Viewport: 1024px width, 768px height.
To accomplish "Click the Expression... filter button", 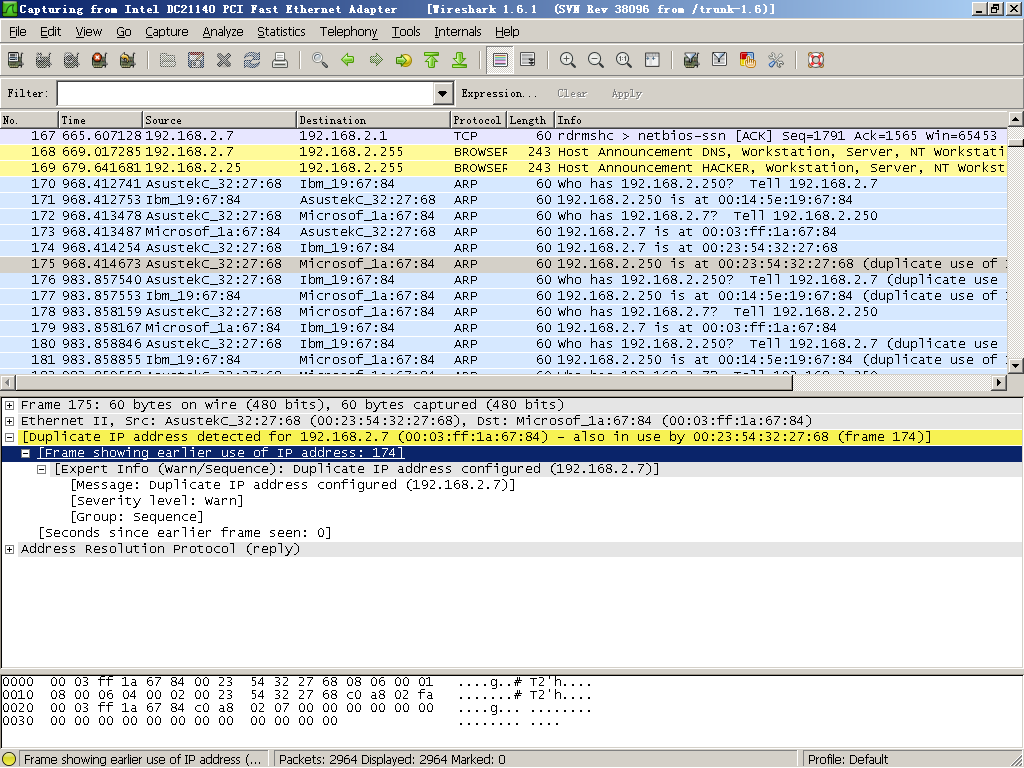I will click(x=499, y=93).
